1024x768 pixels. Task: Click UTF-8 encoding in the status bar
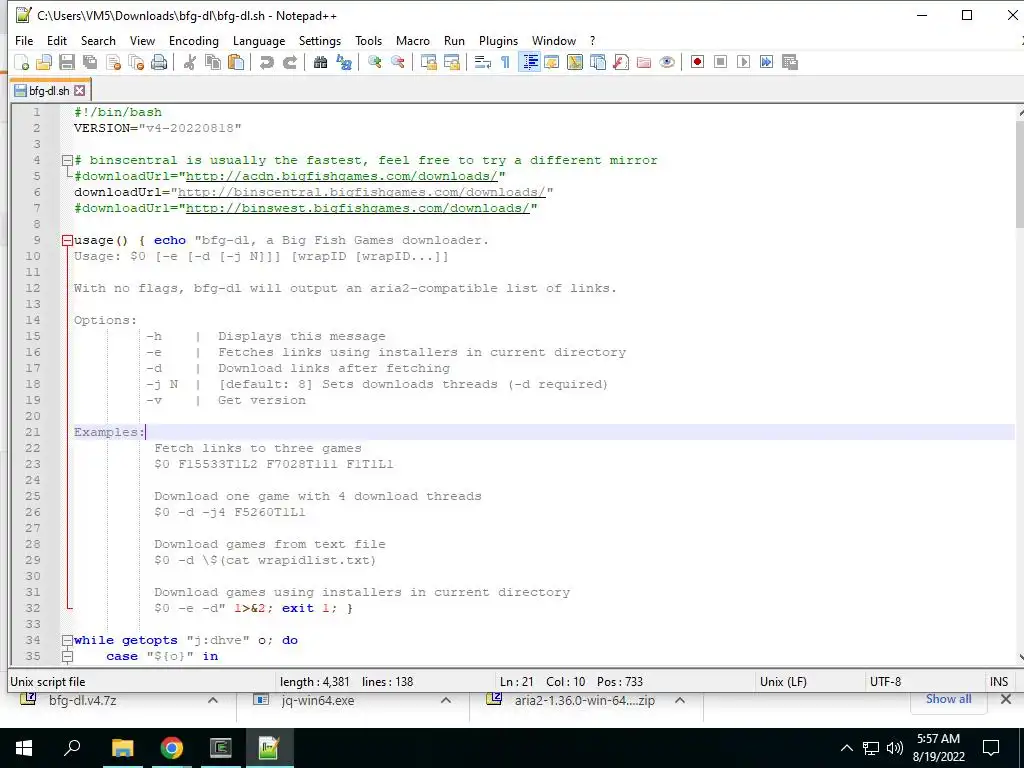pos(885,682)
